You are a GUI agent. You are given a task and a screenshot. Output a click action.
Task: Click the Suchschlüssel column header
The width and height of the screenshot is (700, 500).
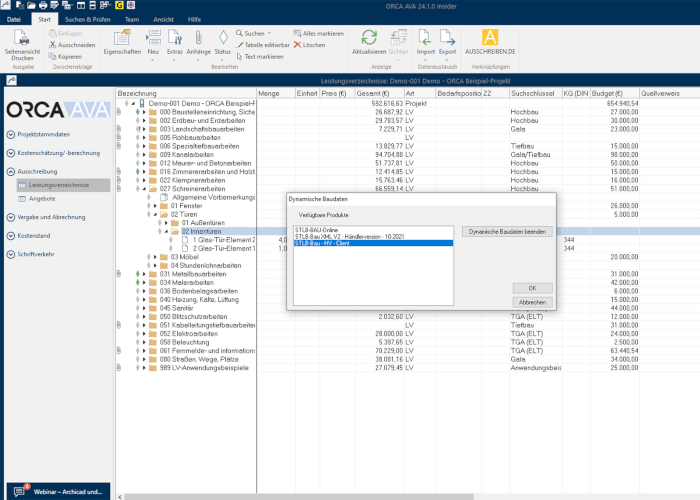535,93
